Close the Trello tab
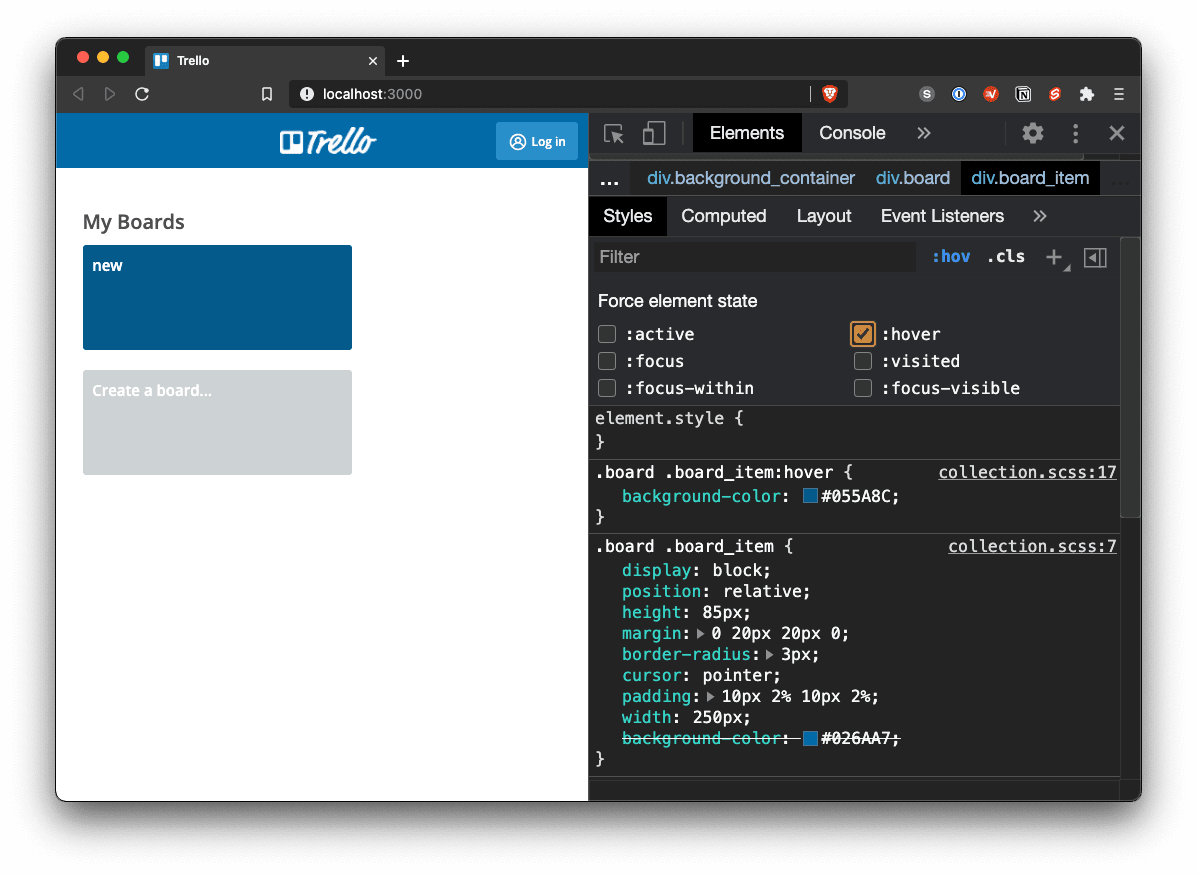The width and height of the screenshot is (1197, 875). [373, 61]
